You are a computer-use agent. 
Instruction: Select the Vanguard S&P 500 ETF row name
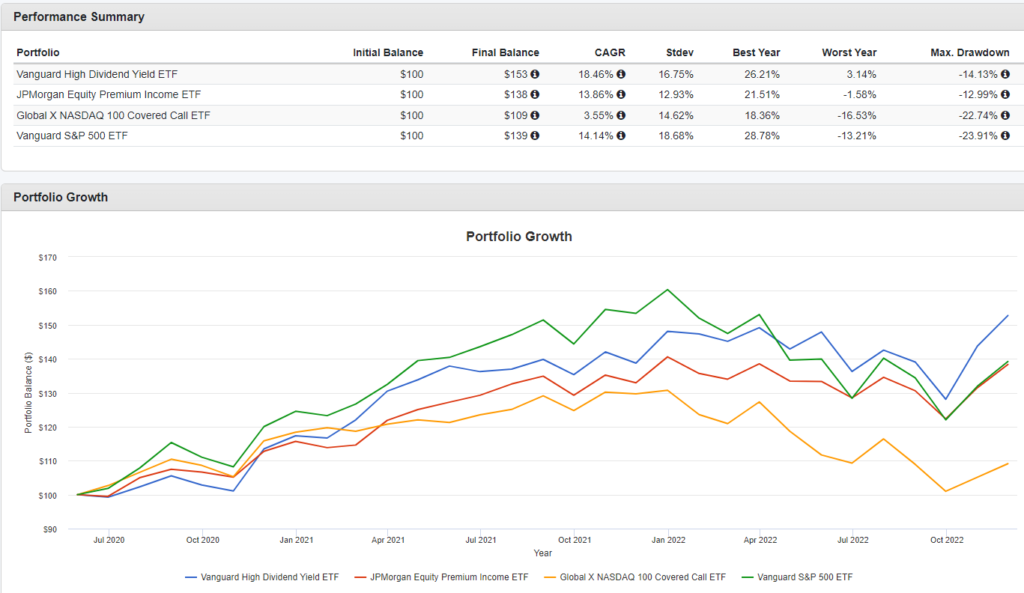coord(72,136)
